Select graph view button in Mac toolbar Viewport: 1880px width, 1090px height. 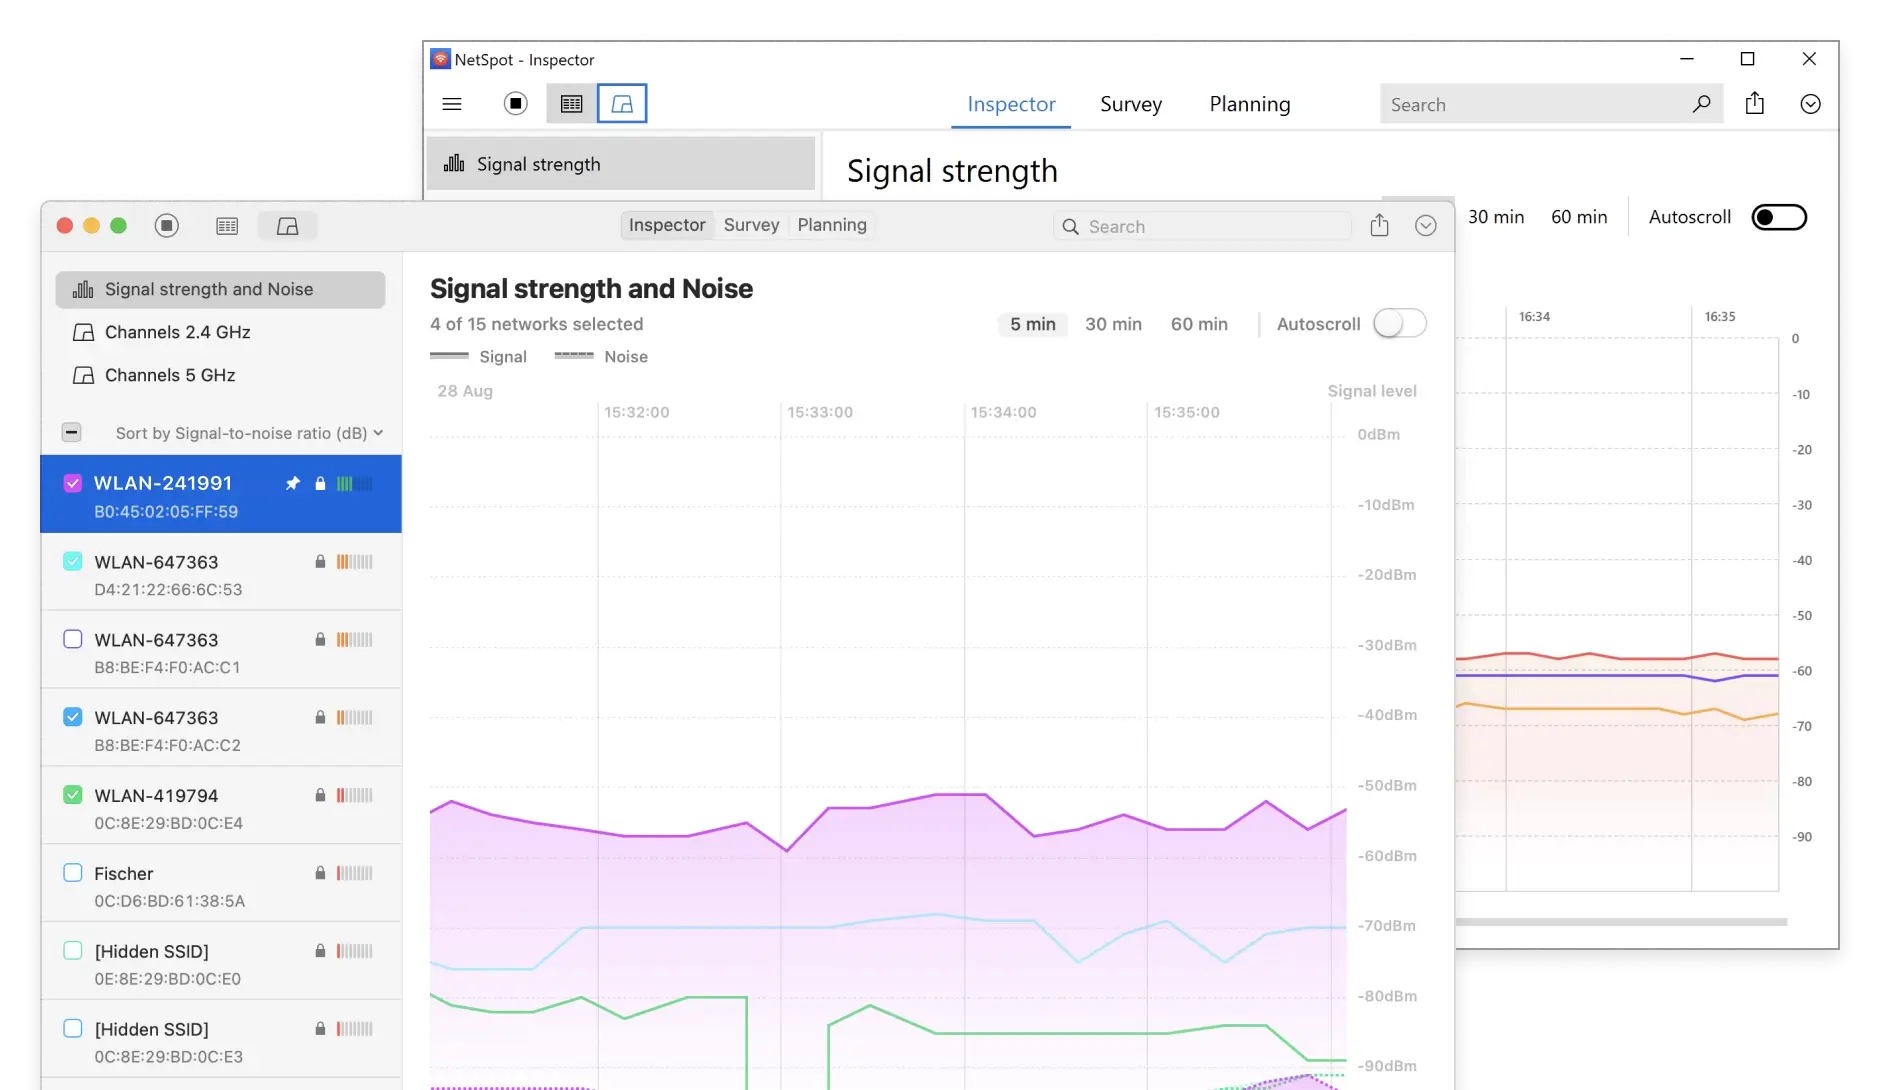tap(287, 226)
